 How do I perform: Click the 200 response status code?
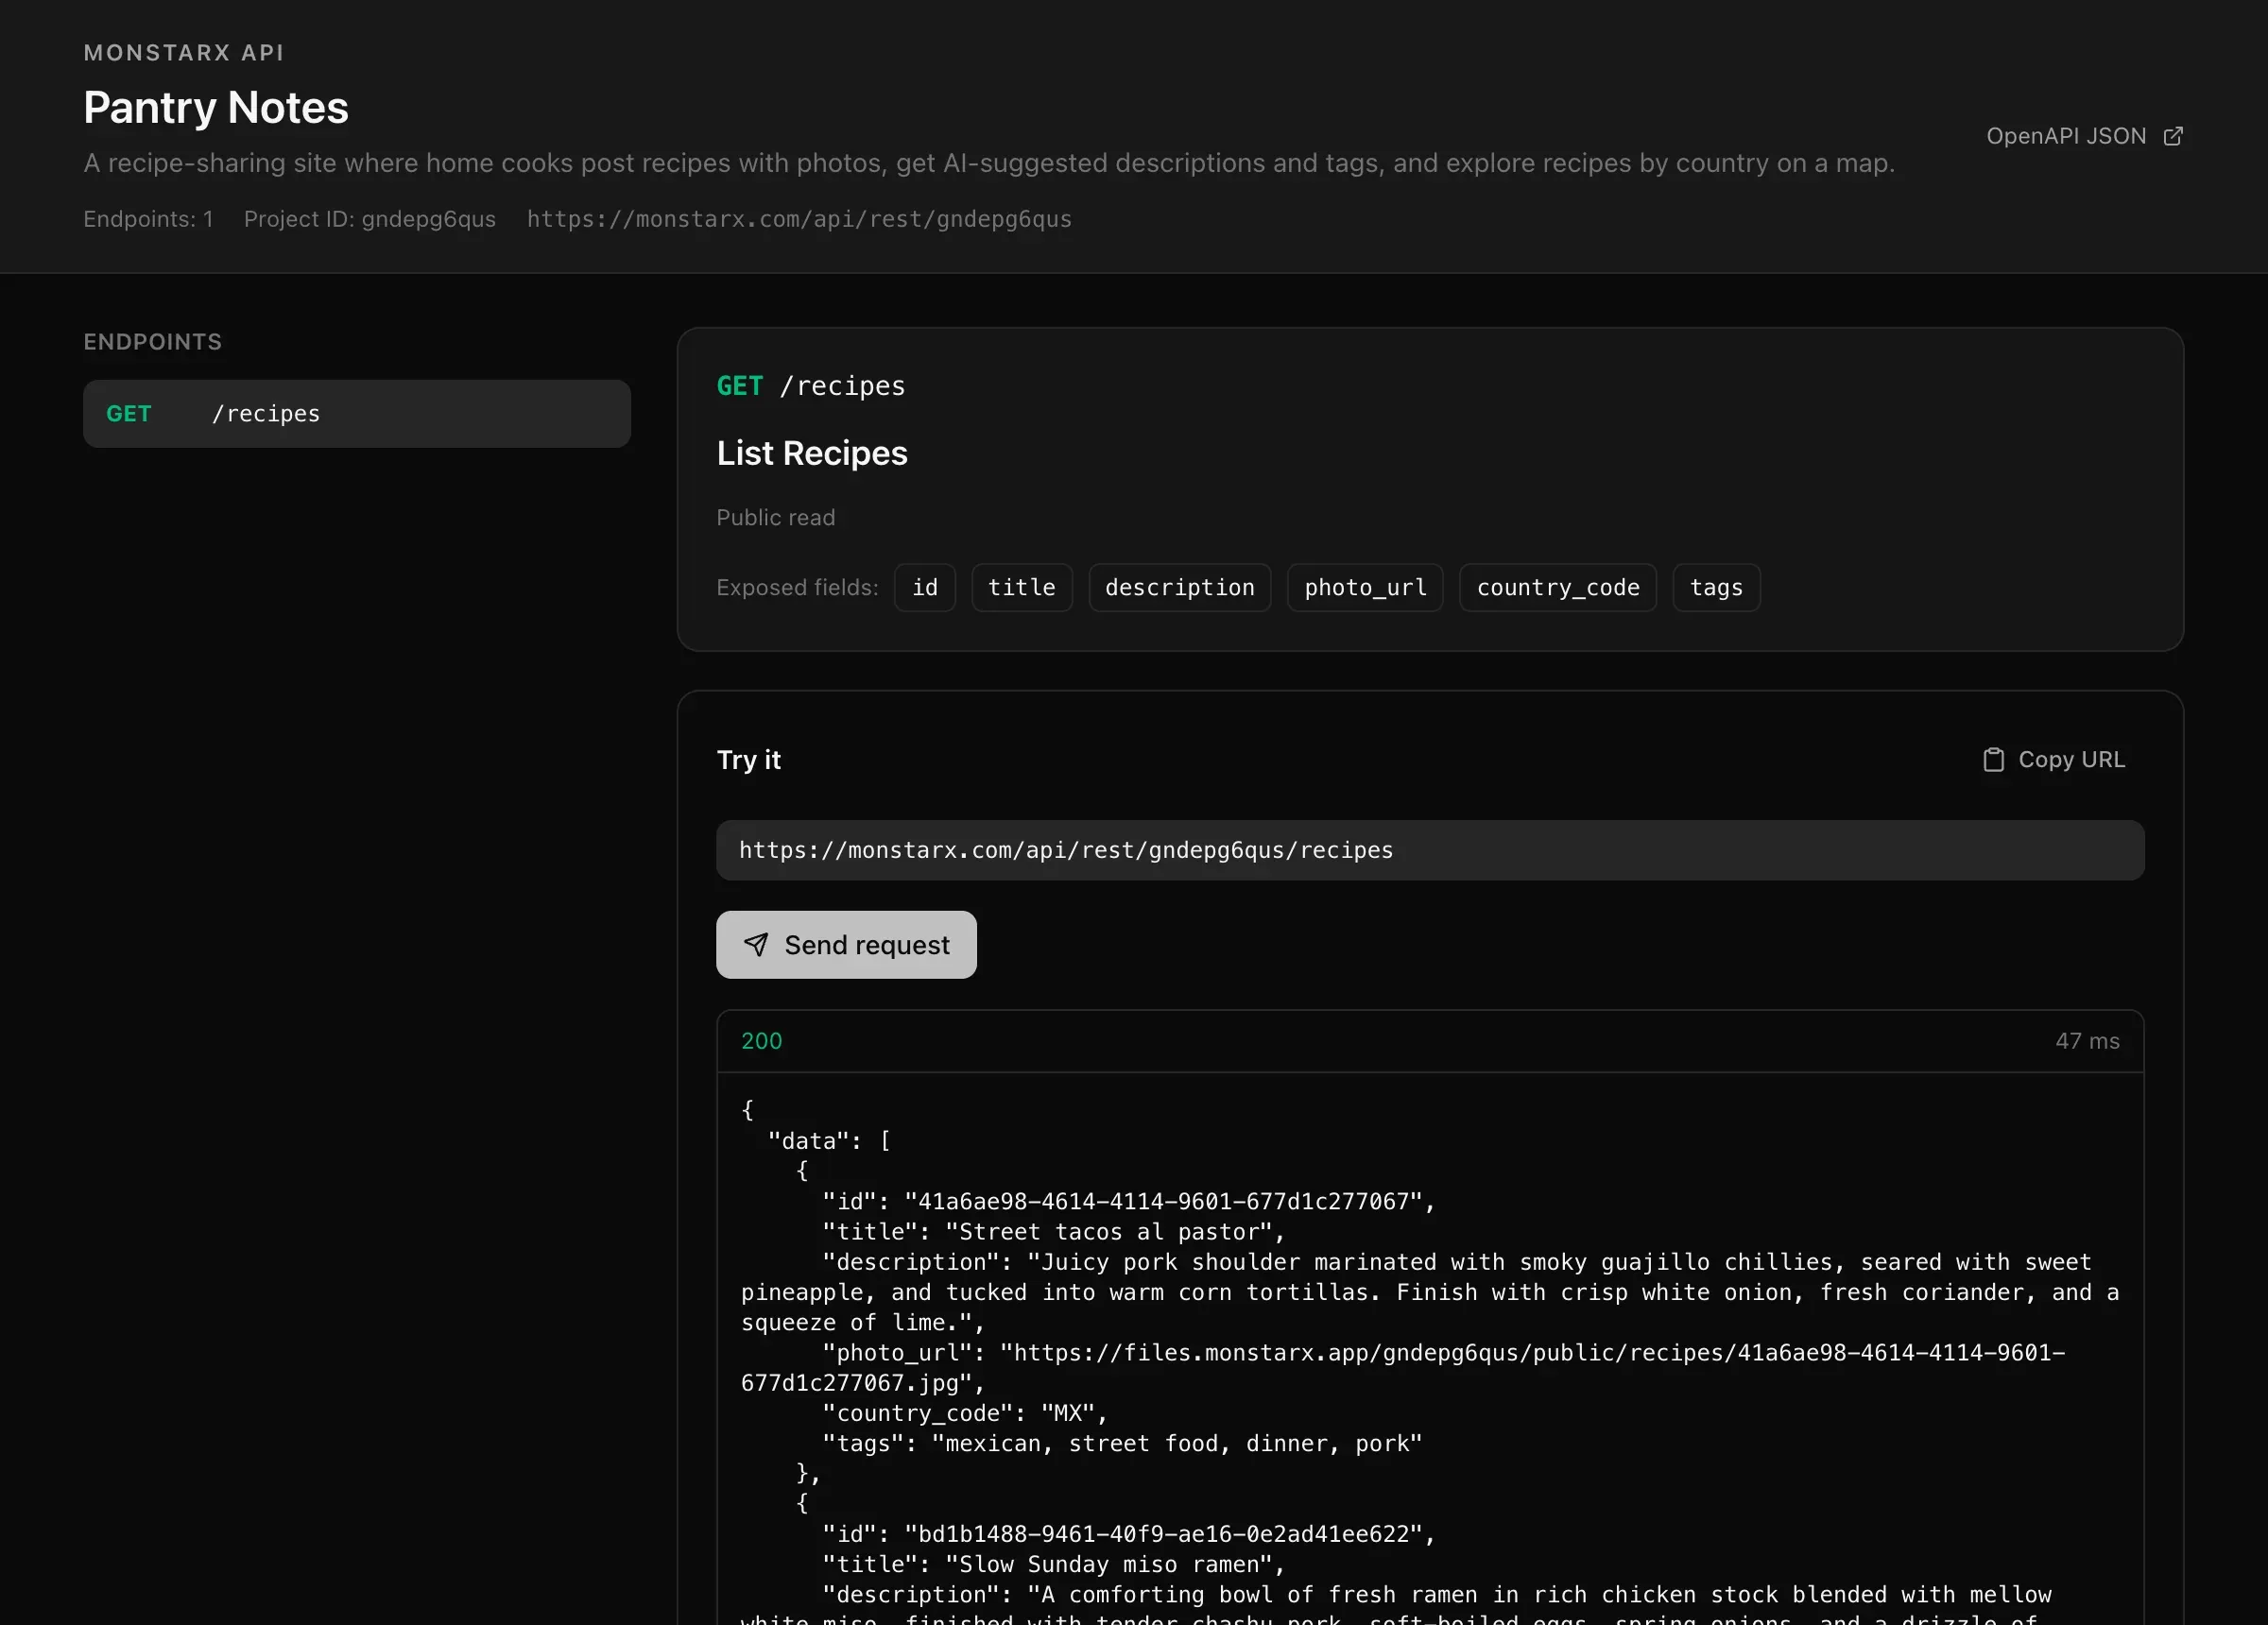[762, 1041]
